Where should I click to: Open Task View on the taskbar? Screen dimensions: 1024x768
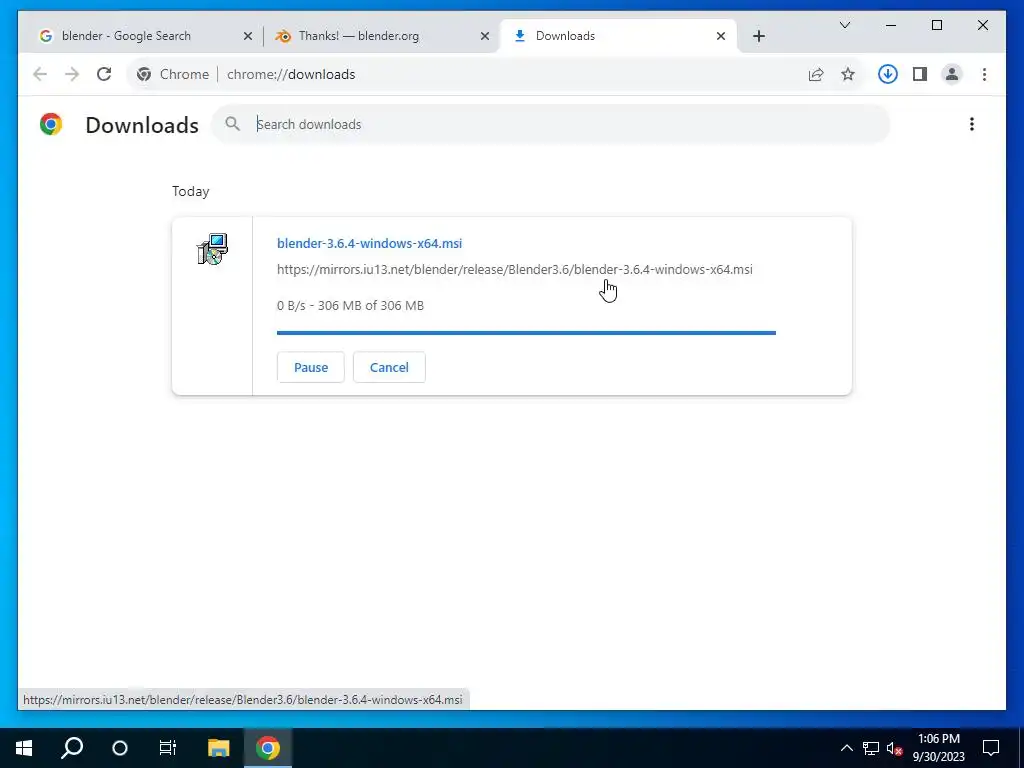(x=168, y=748)
